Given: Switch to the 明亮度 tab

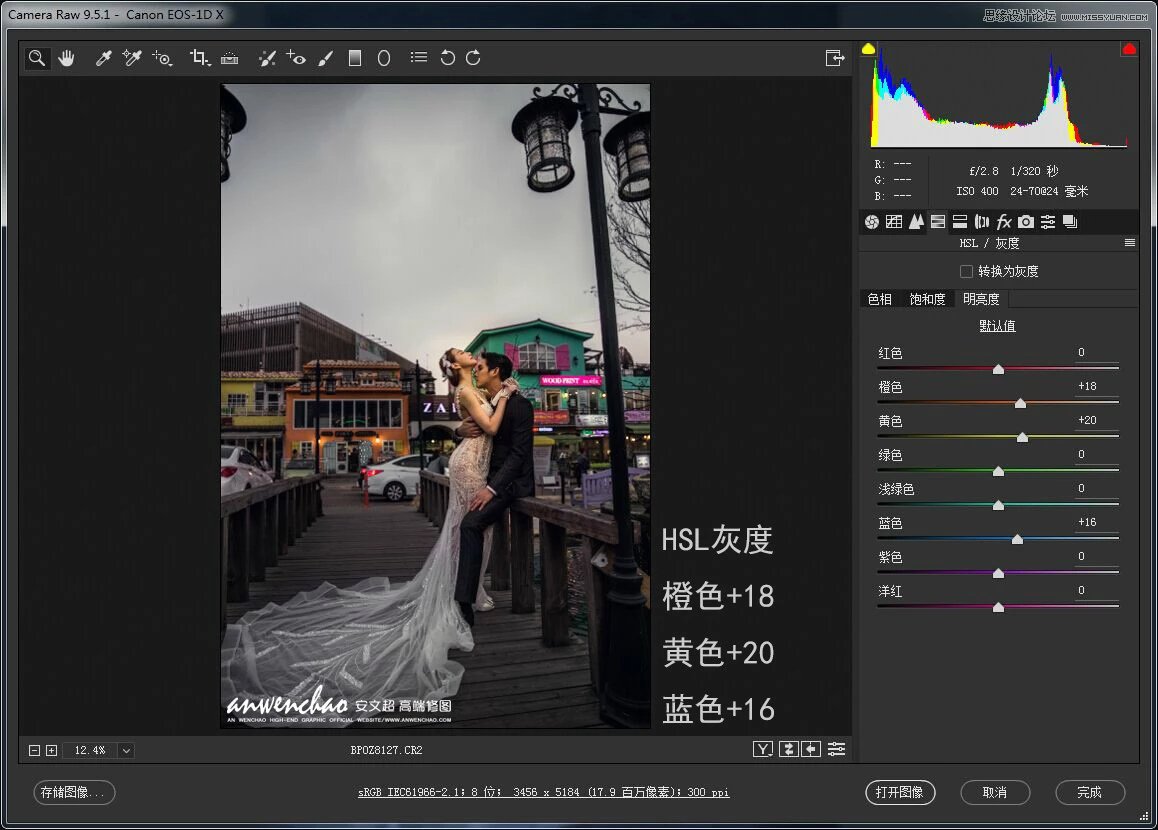Looking at the screenshot, I should tap(981, 299).
